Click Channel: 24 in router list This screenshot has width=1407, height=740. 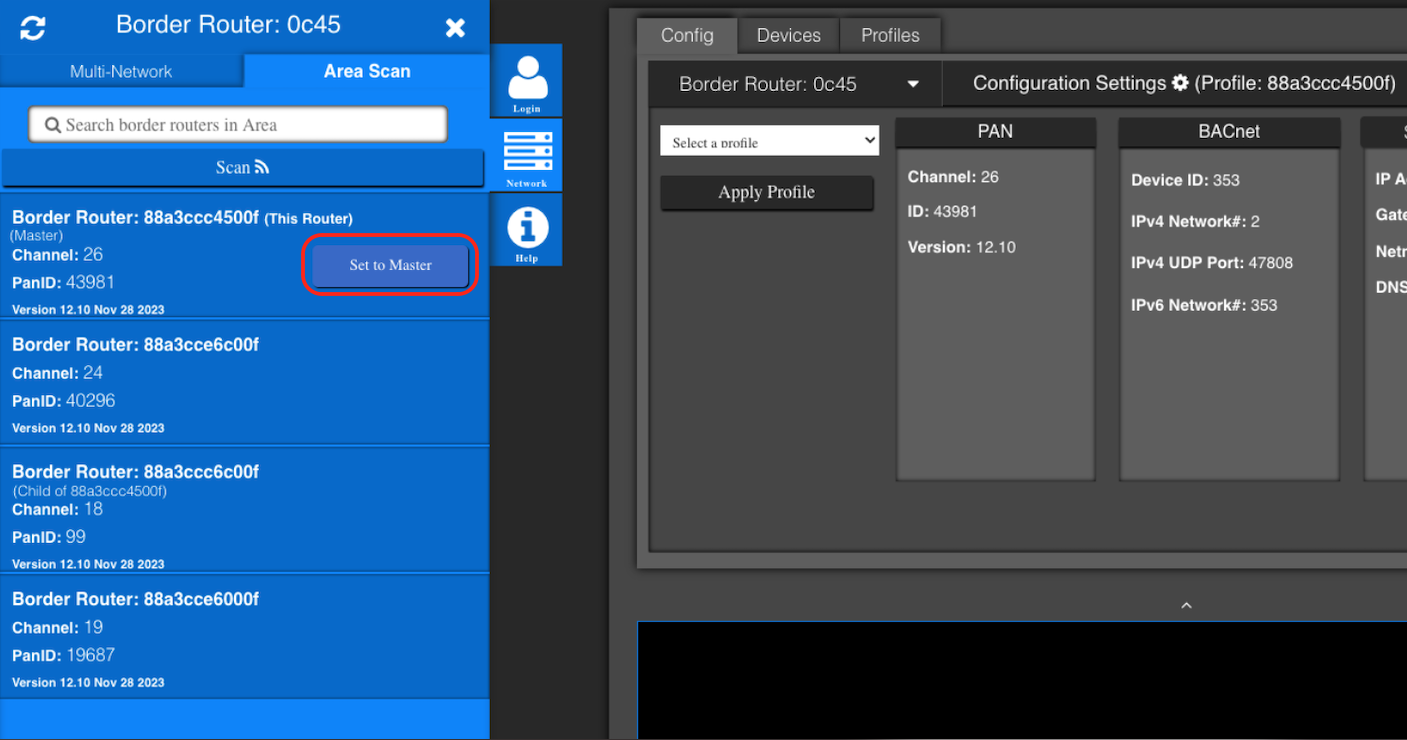tap(57, 373)
